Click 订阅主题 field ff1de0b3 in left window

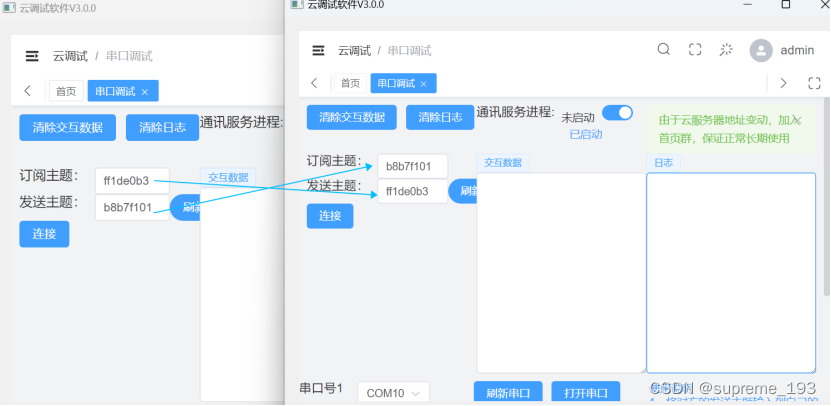point(132,181)
